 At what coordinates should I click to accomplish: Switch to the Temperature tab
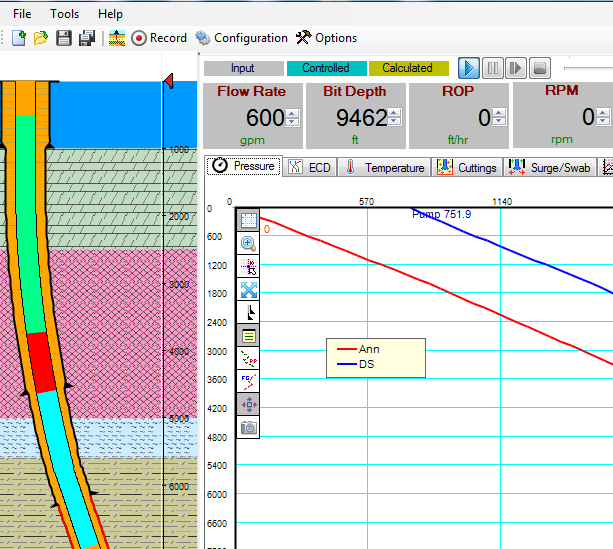click(385, 167)
